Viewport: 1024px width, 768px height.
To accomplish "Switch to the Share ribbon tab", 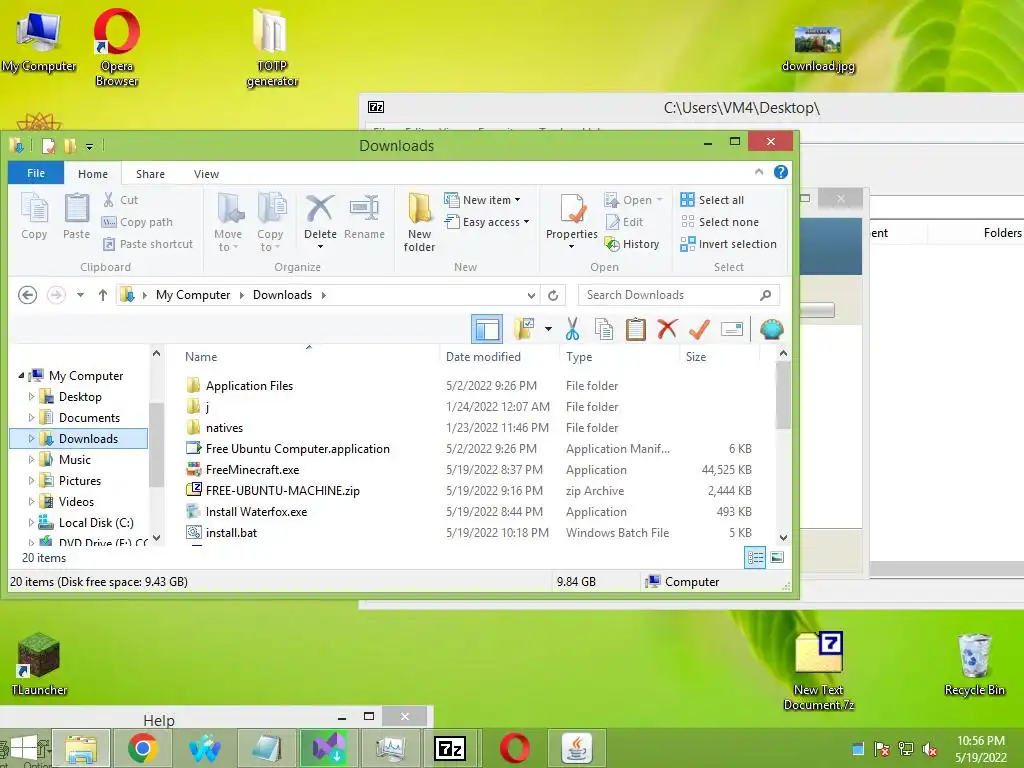I will 150,174.
